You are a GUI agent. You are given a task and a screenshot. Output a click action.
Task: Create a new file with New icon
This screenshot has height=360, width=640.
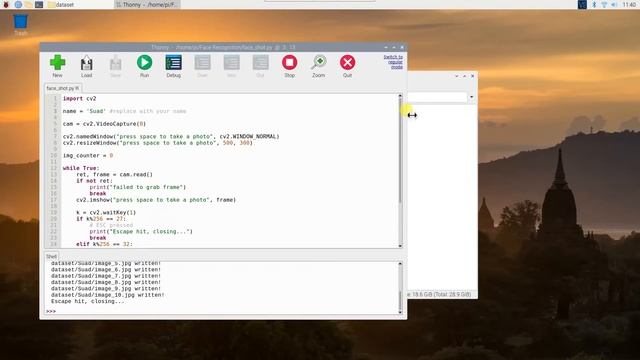tap(58, 66)
